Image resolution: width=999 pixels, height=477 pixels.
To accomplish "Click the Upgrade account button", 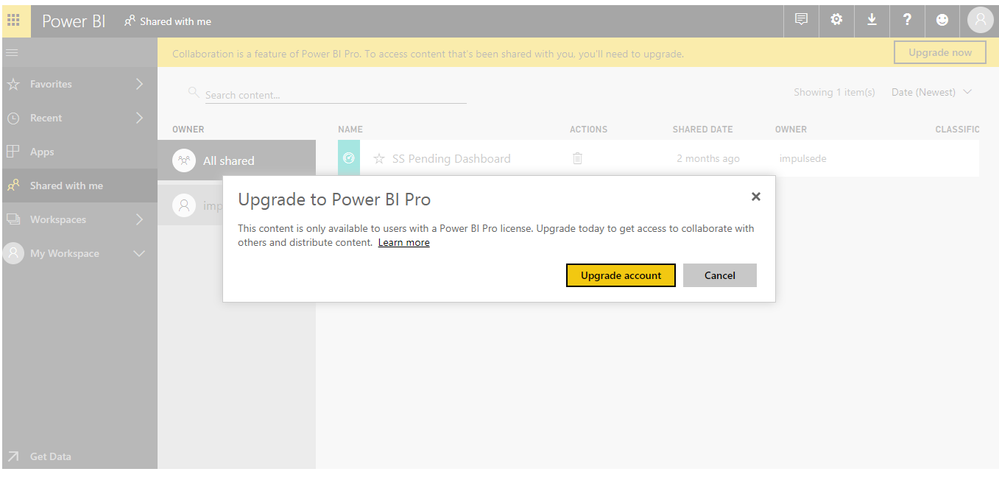I will pos(621,275).
